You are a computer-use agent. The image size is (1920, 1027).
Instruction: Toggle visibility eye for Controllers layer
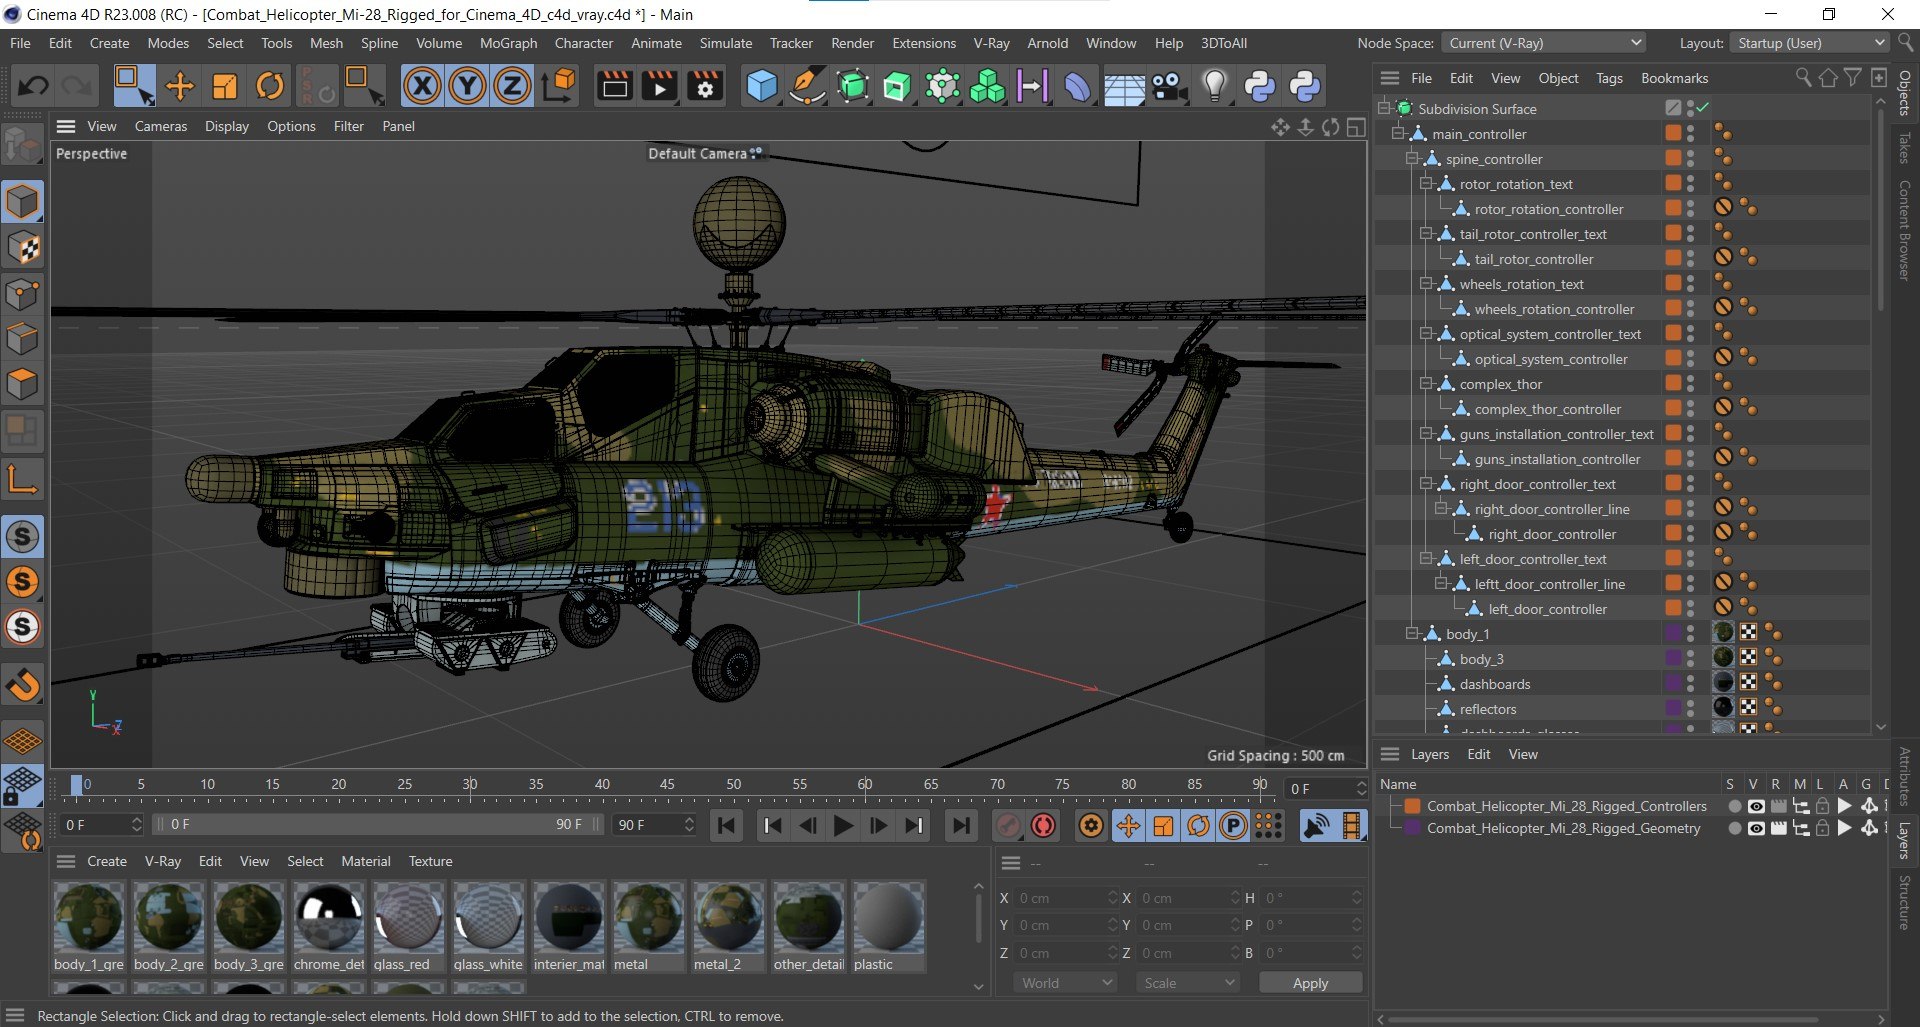click(1756, 806)
